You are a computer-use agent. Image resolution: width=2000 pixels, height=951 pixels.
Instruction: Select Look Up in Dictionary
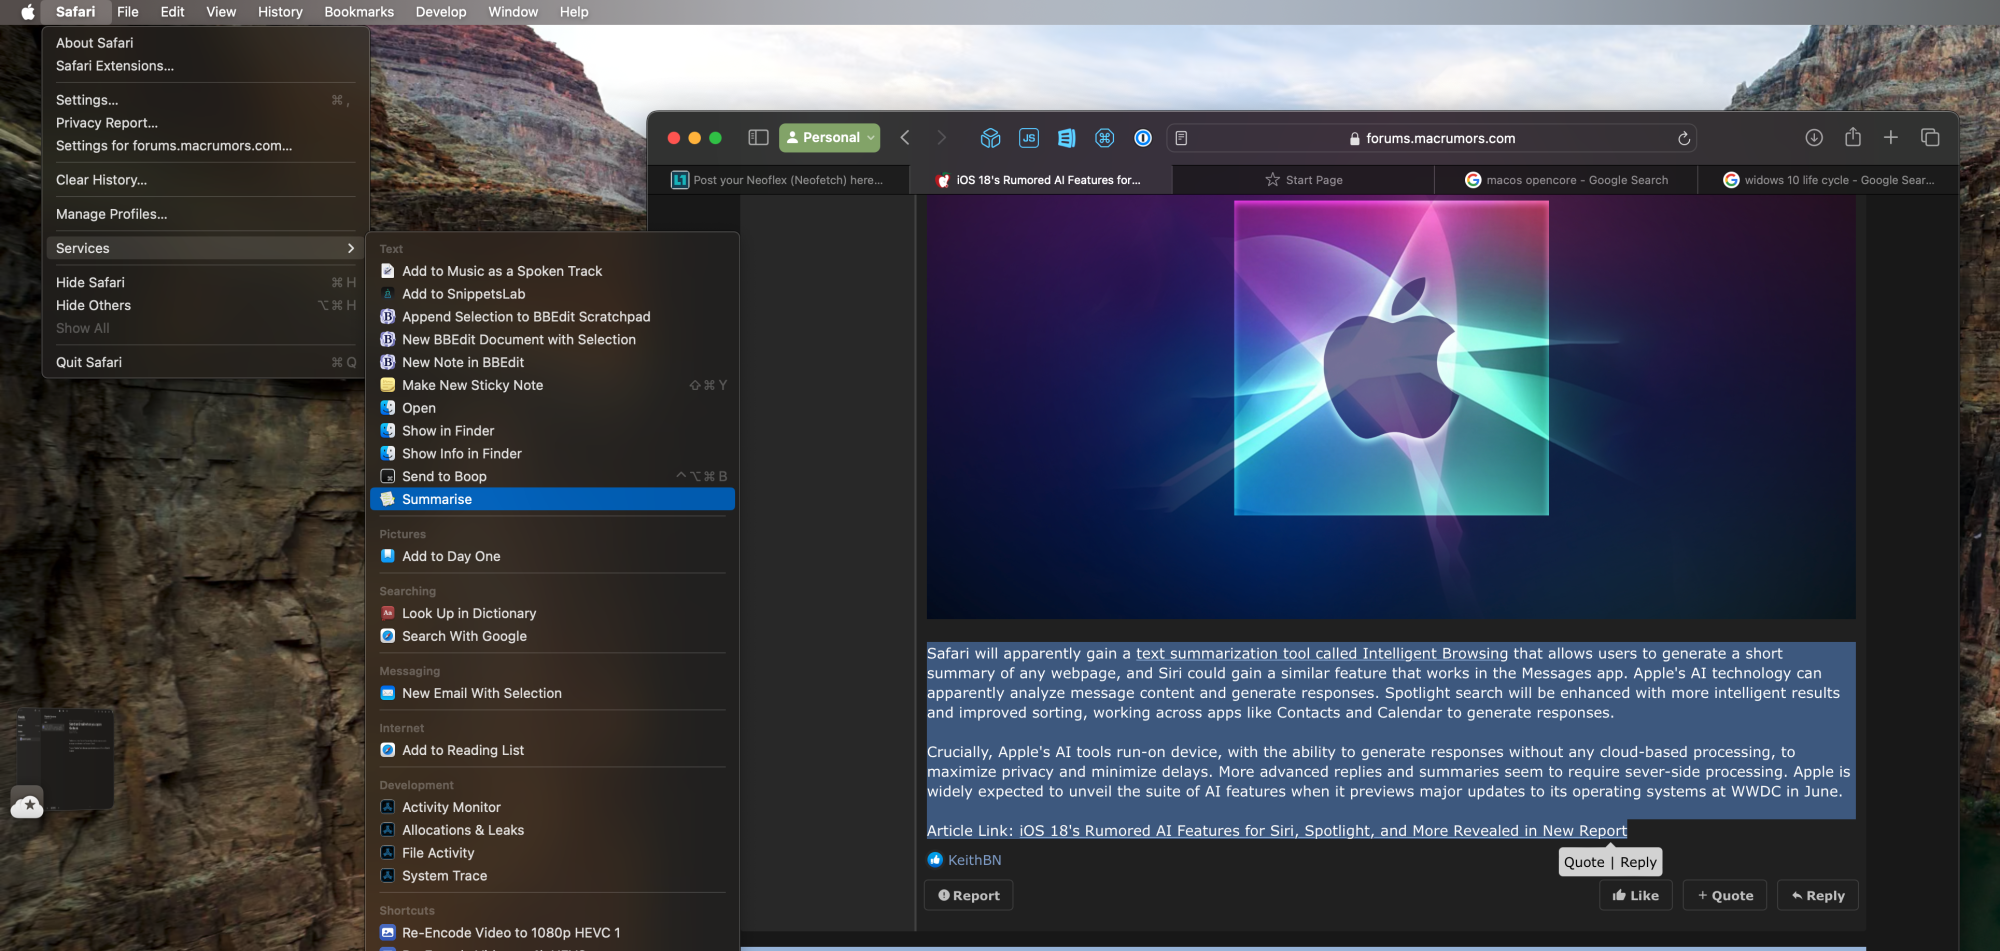pos(553,613)
